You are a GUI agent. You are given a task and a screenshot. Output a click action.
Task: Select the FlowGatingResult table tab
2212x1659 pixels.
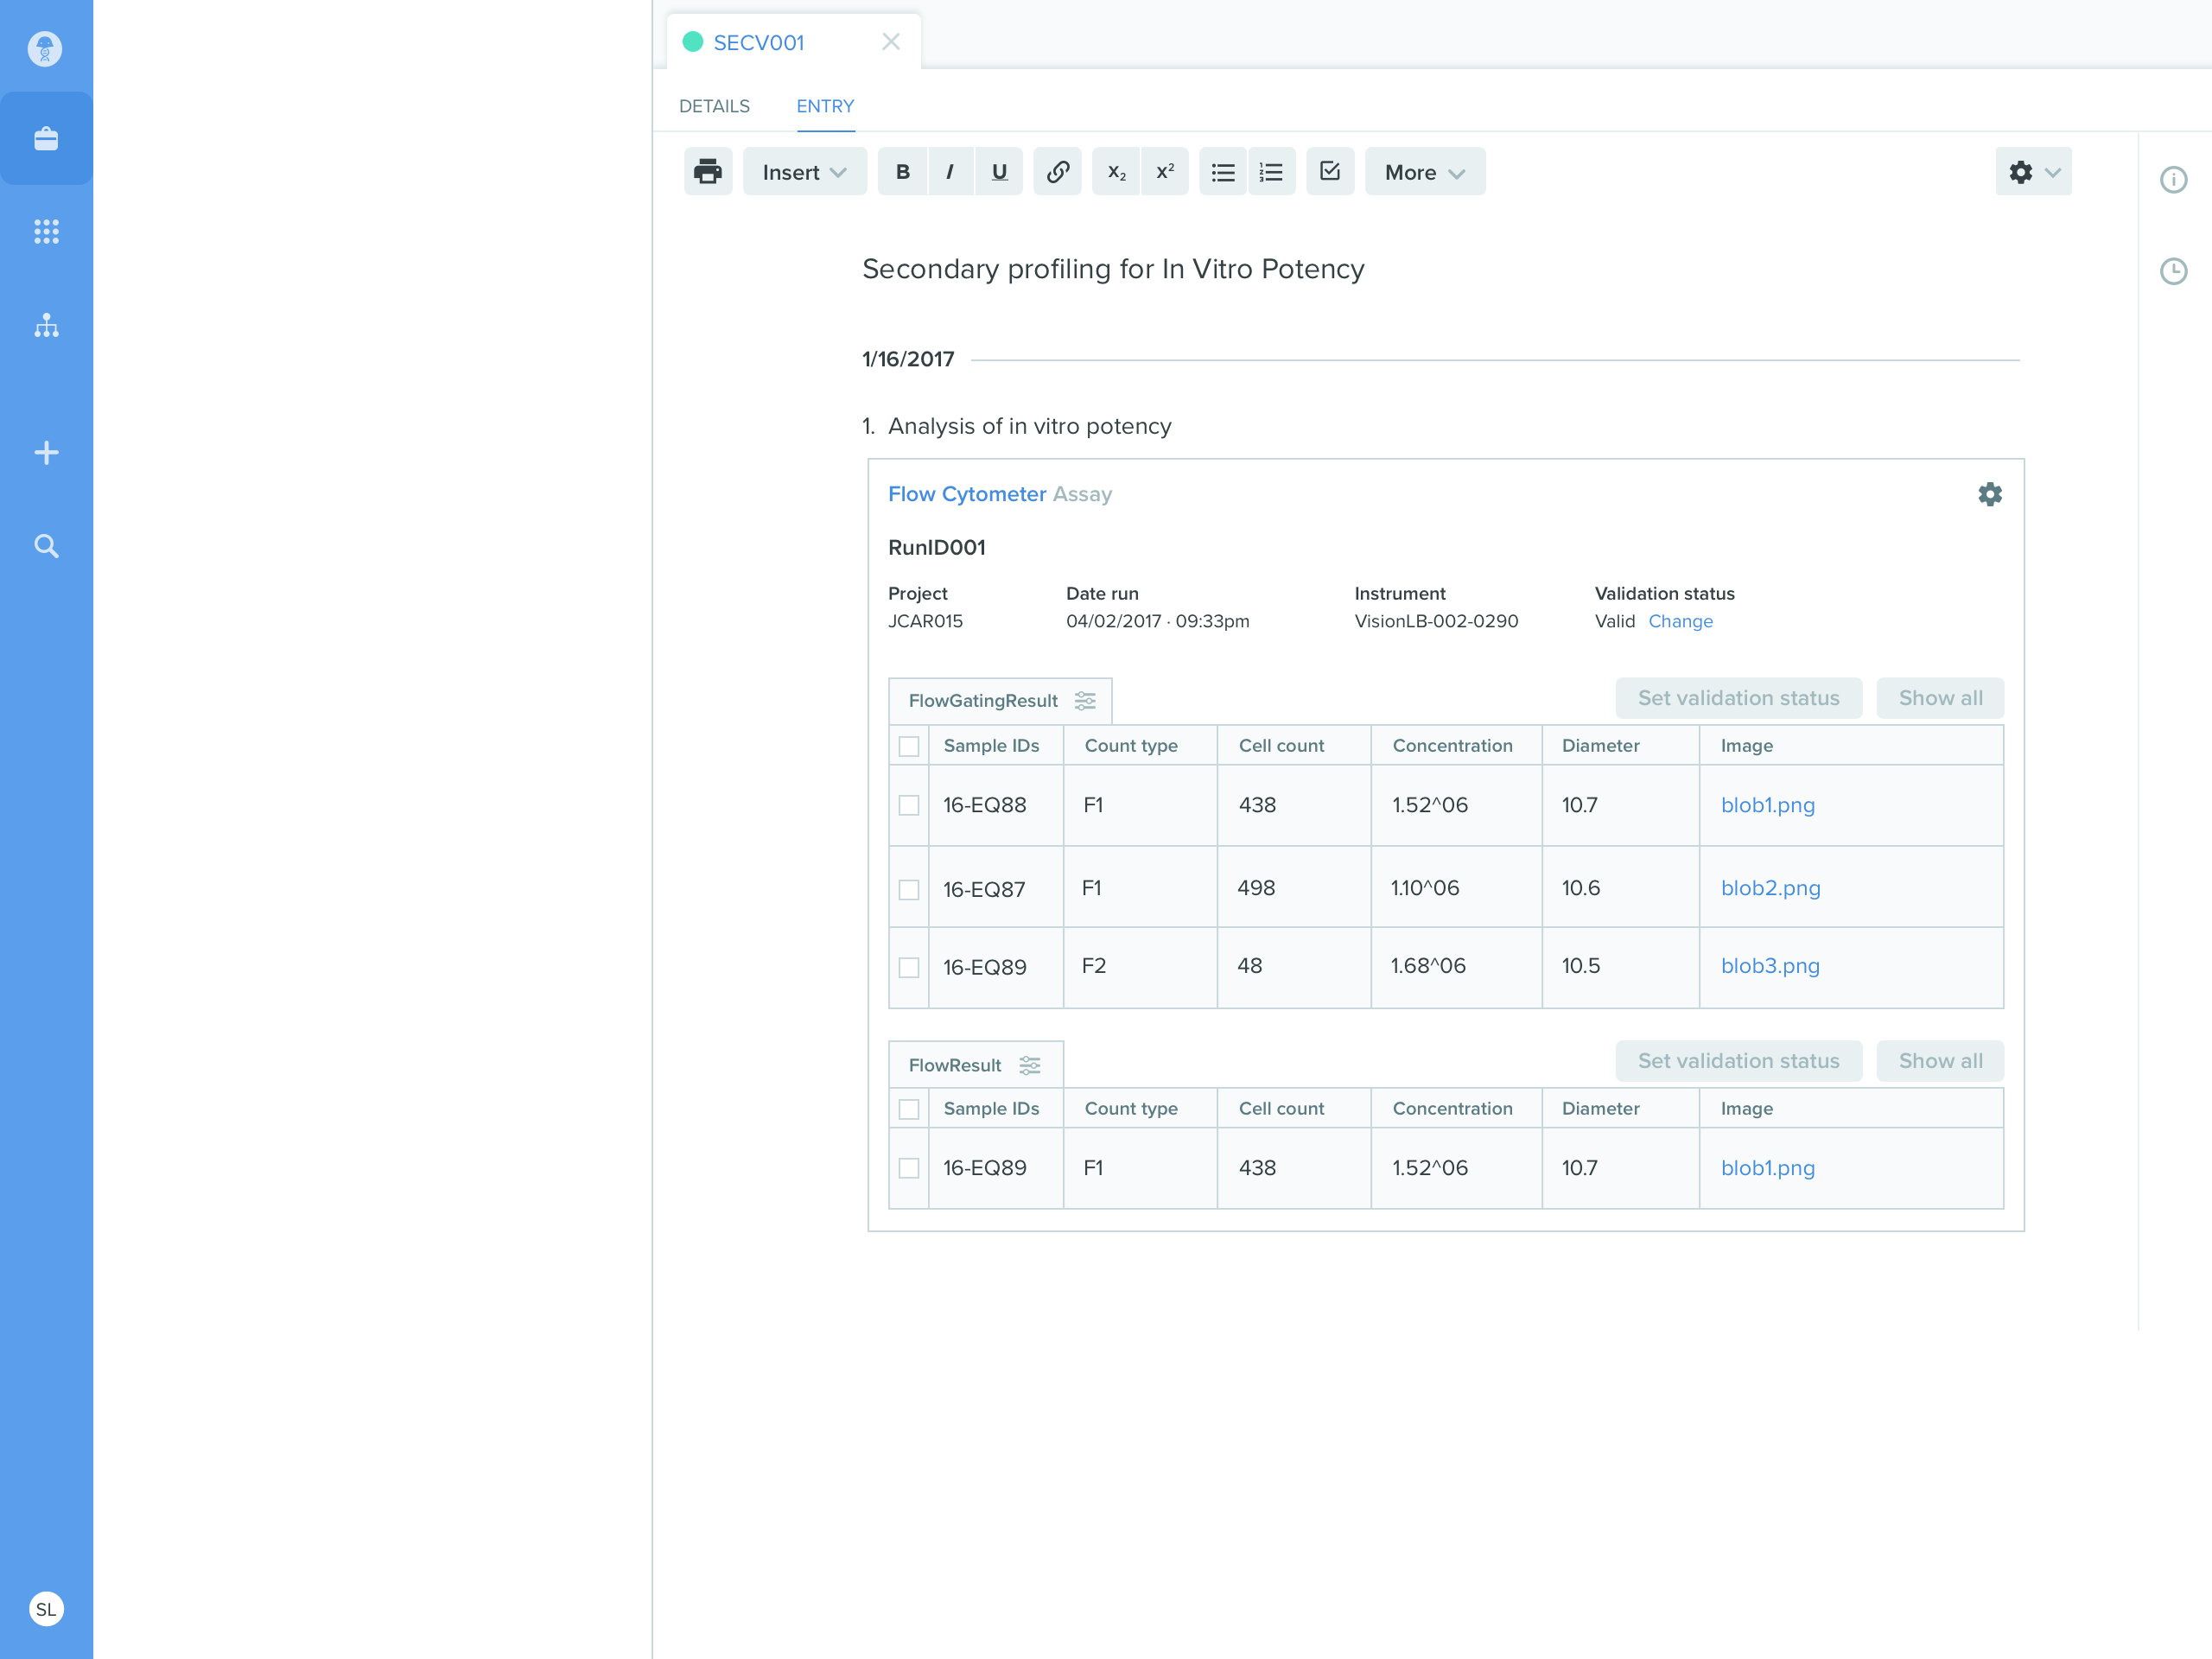[1000, 700]
